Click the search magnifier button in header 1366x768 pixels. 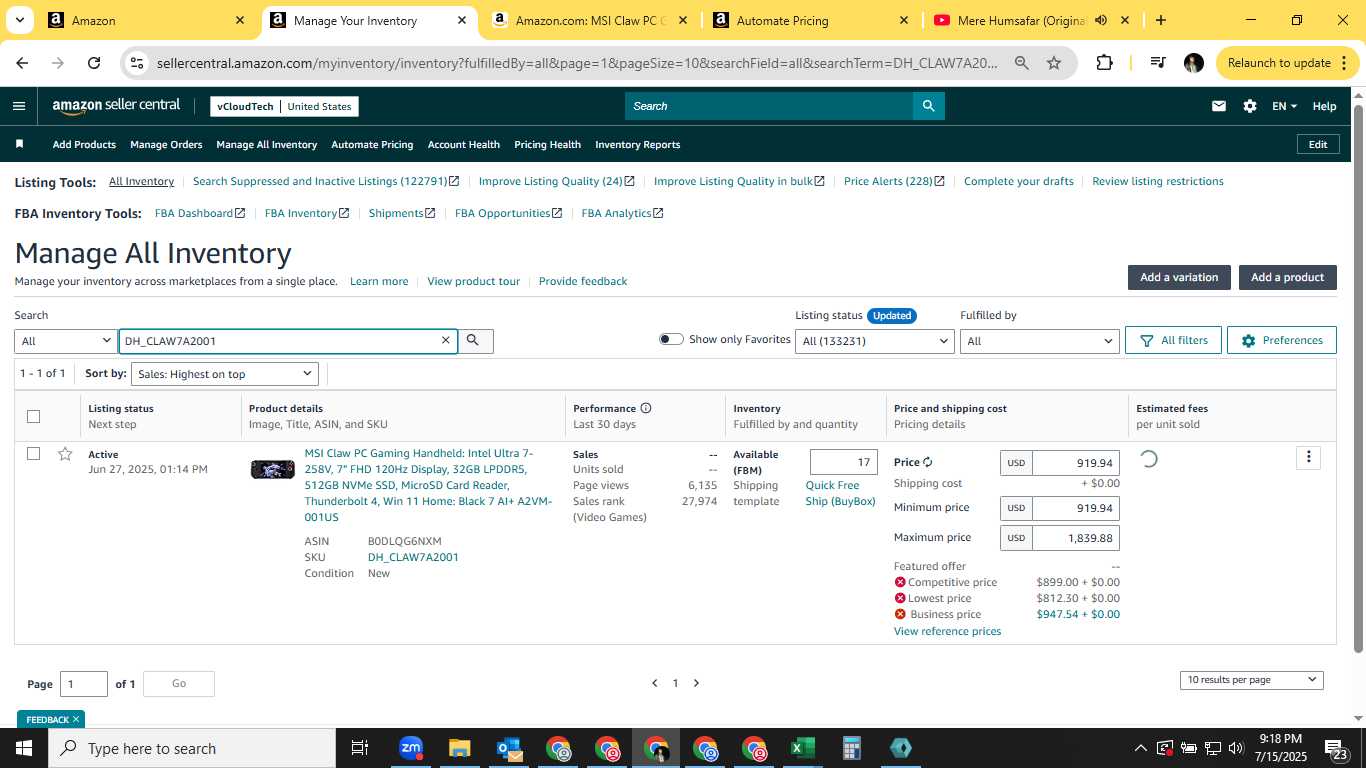tap(928, 106)
